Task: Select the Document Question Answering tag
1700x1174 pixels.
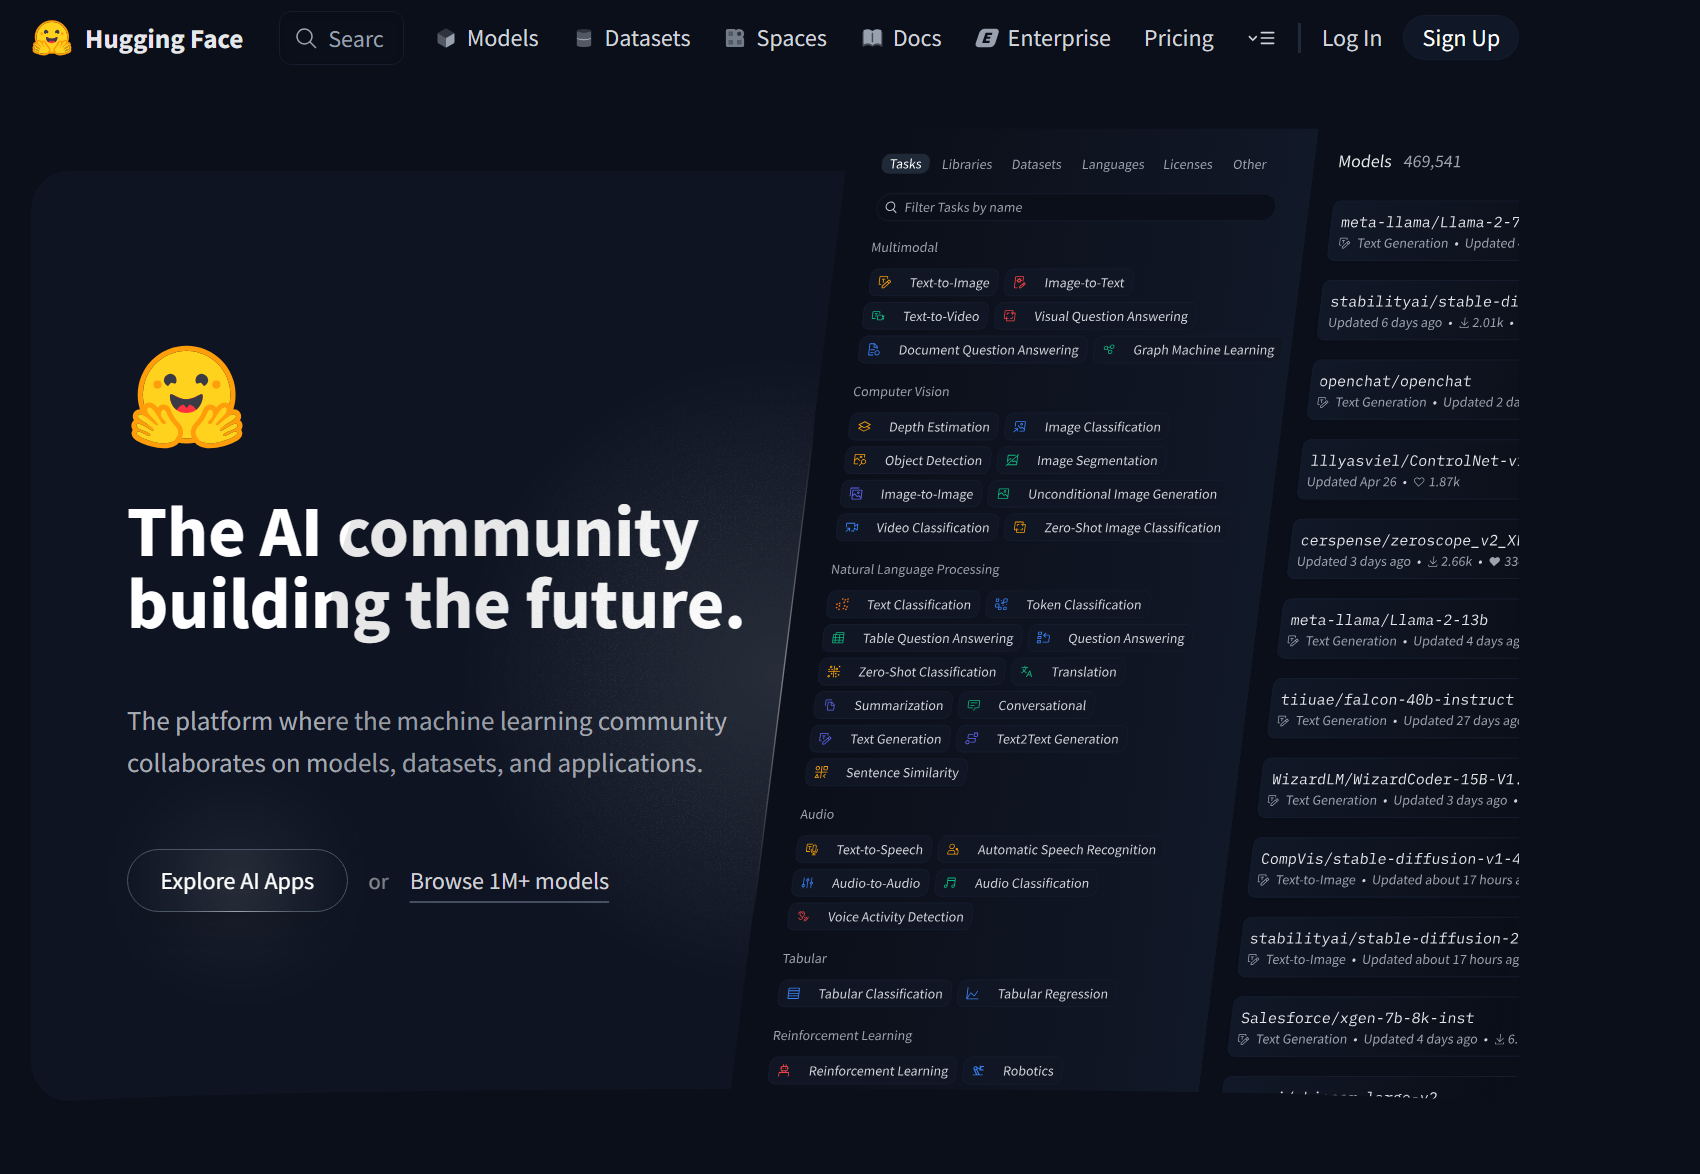Action: point(972,350)
